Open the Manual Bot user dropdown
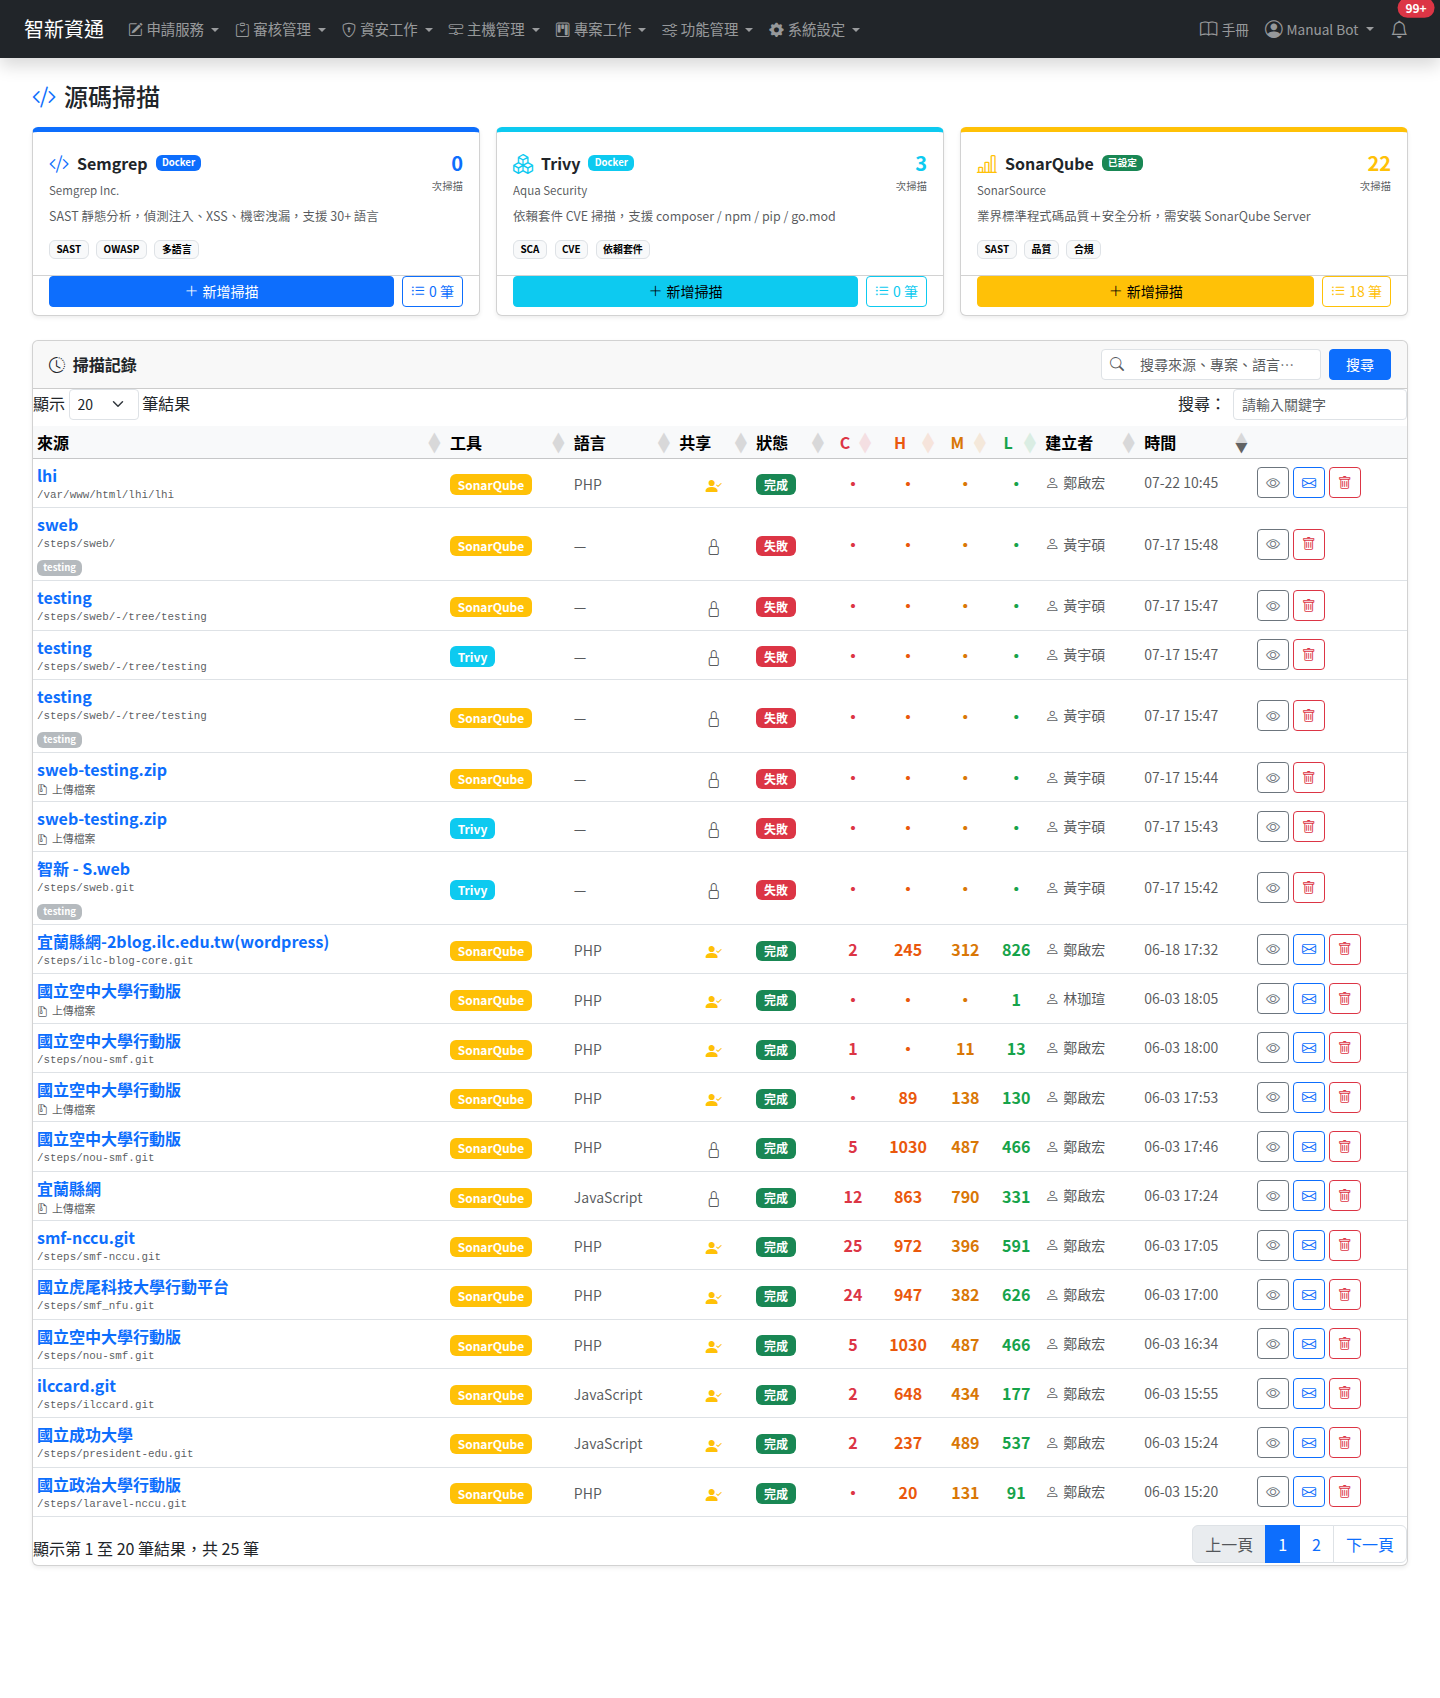Viewport: 1440px width, 1698px height. coord(1319,30)
